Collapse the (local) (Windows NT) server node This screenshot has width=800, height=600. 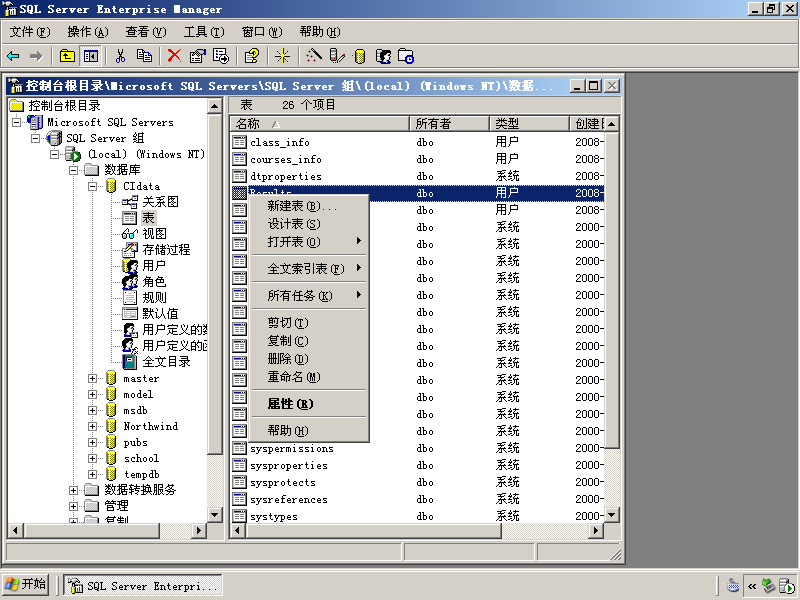pos(55,154)
